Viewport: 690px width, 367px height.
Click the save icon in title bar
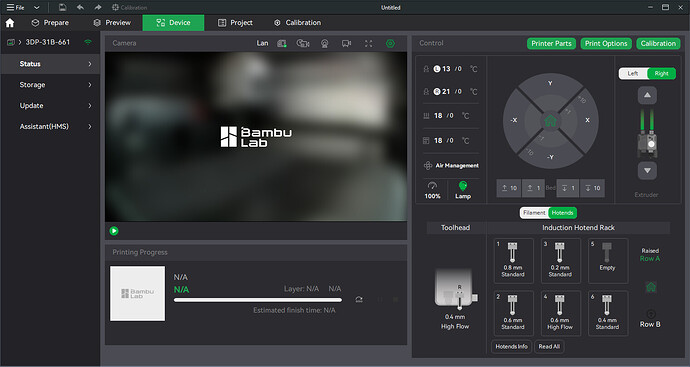pos(62,7)
